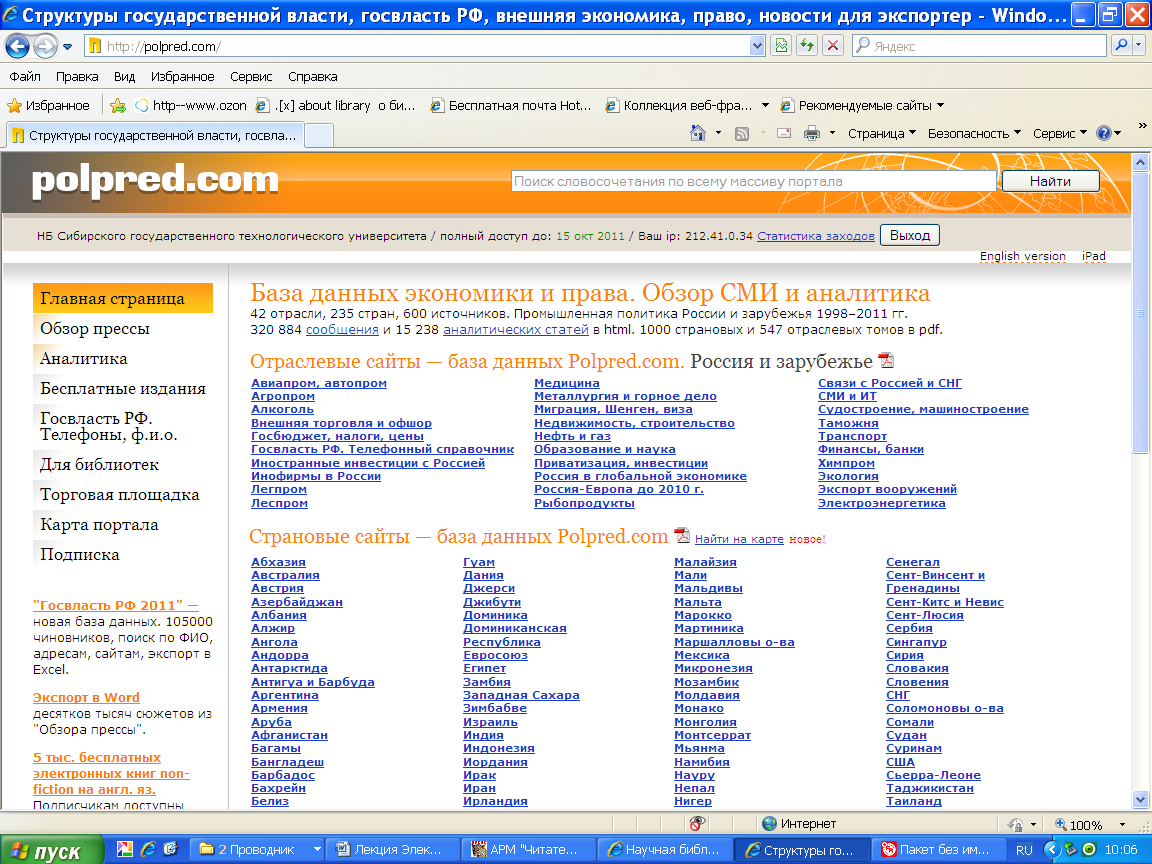Click the portal search input field
This screenshot has width=1152, height=864.
tap(753, 181)
